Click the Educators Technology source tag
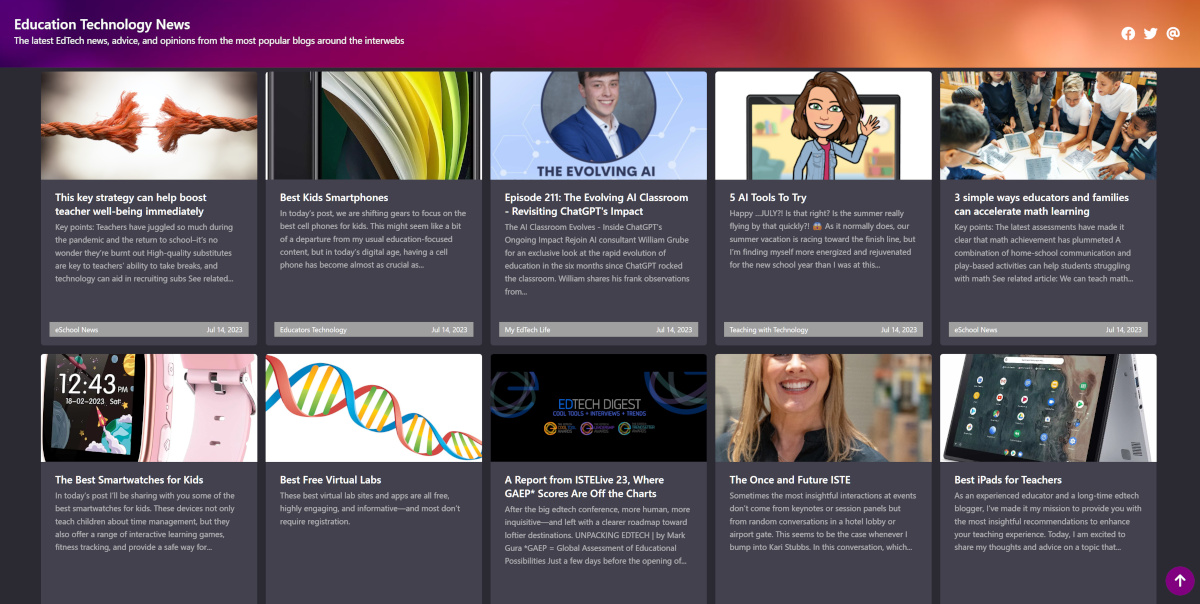 point(313,329)
